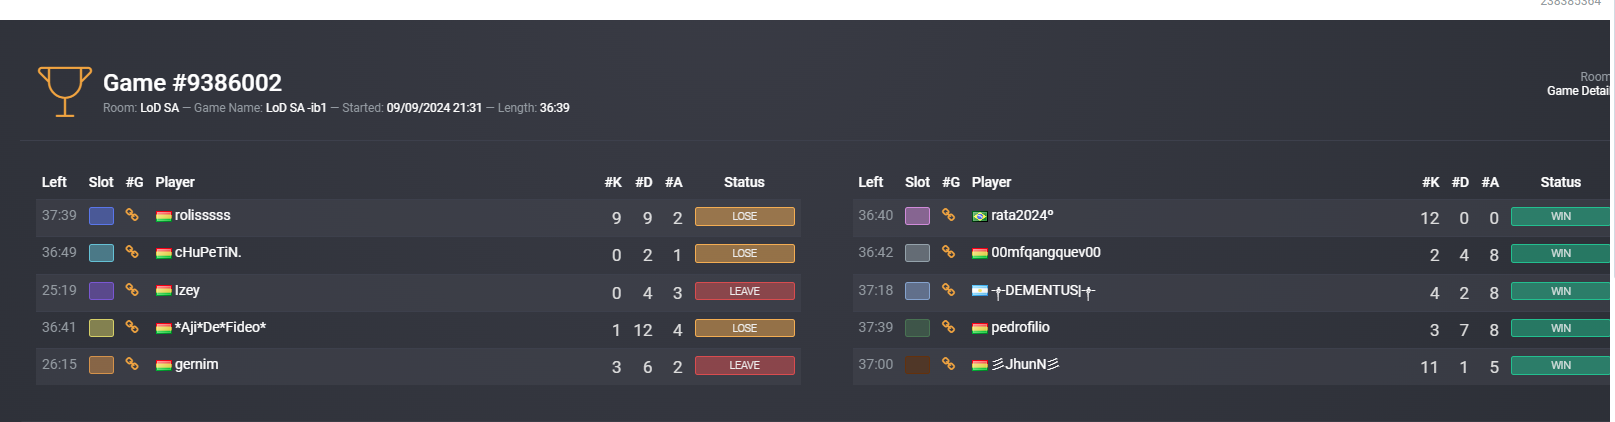Viewport: 1615px width, 422px height.
Task: Select the blue slot color of rolisssss
Action: point(101,216)
